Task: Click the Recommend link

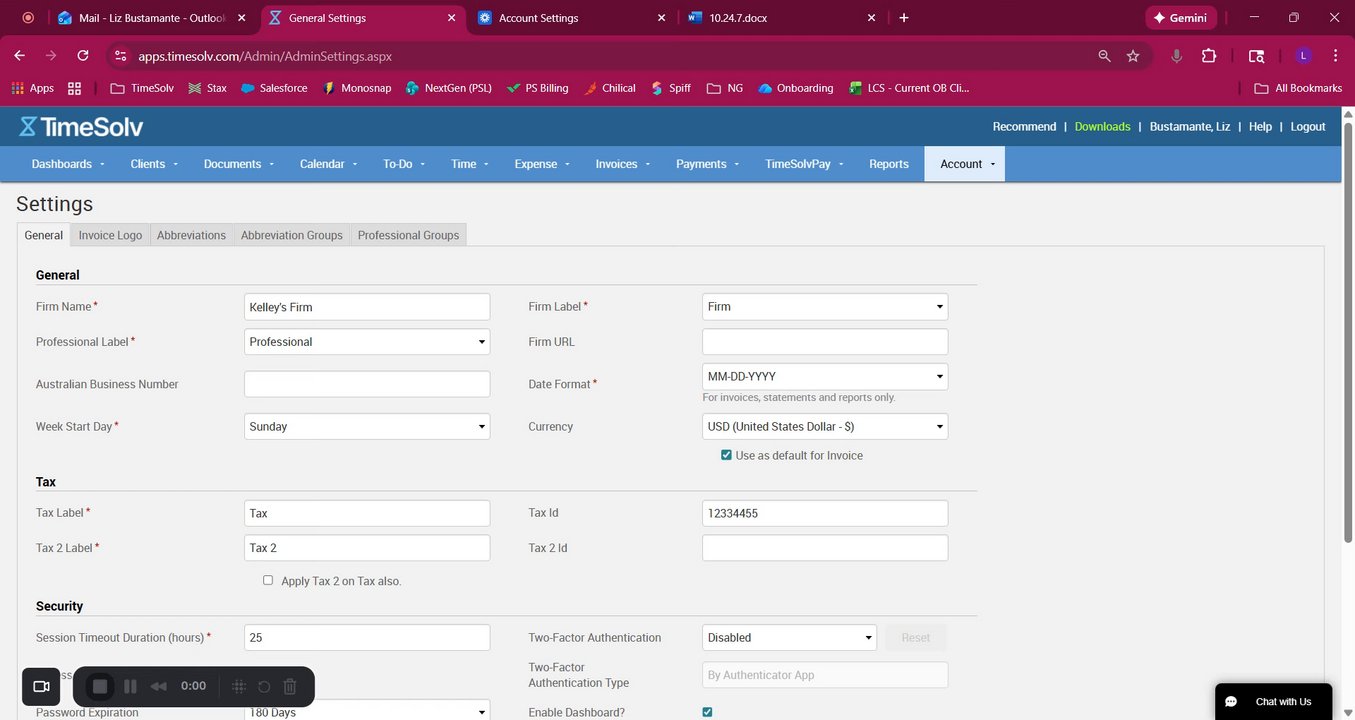Action: click(1024, 127)
